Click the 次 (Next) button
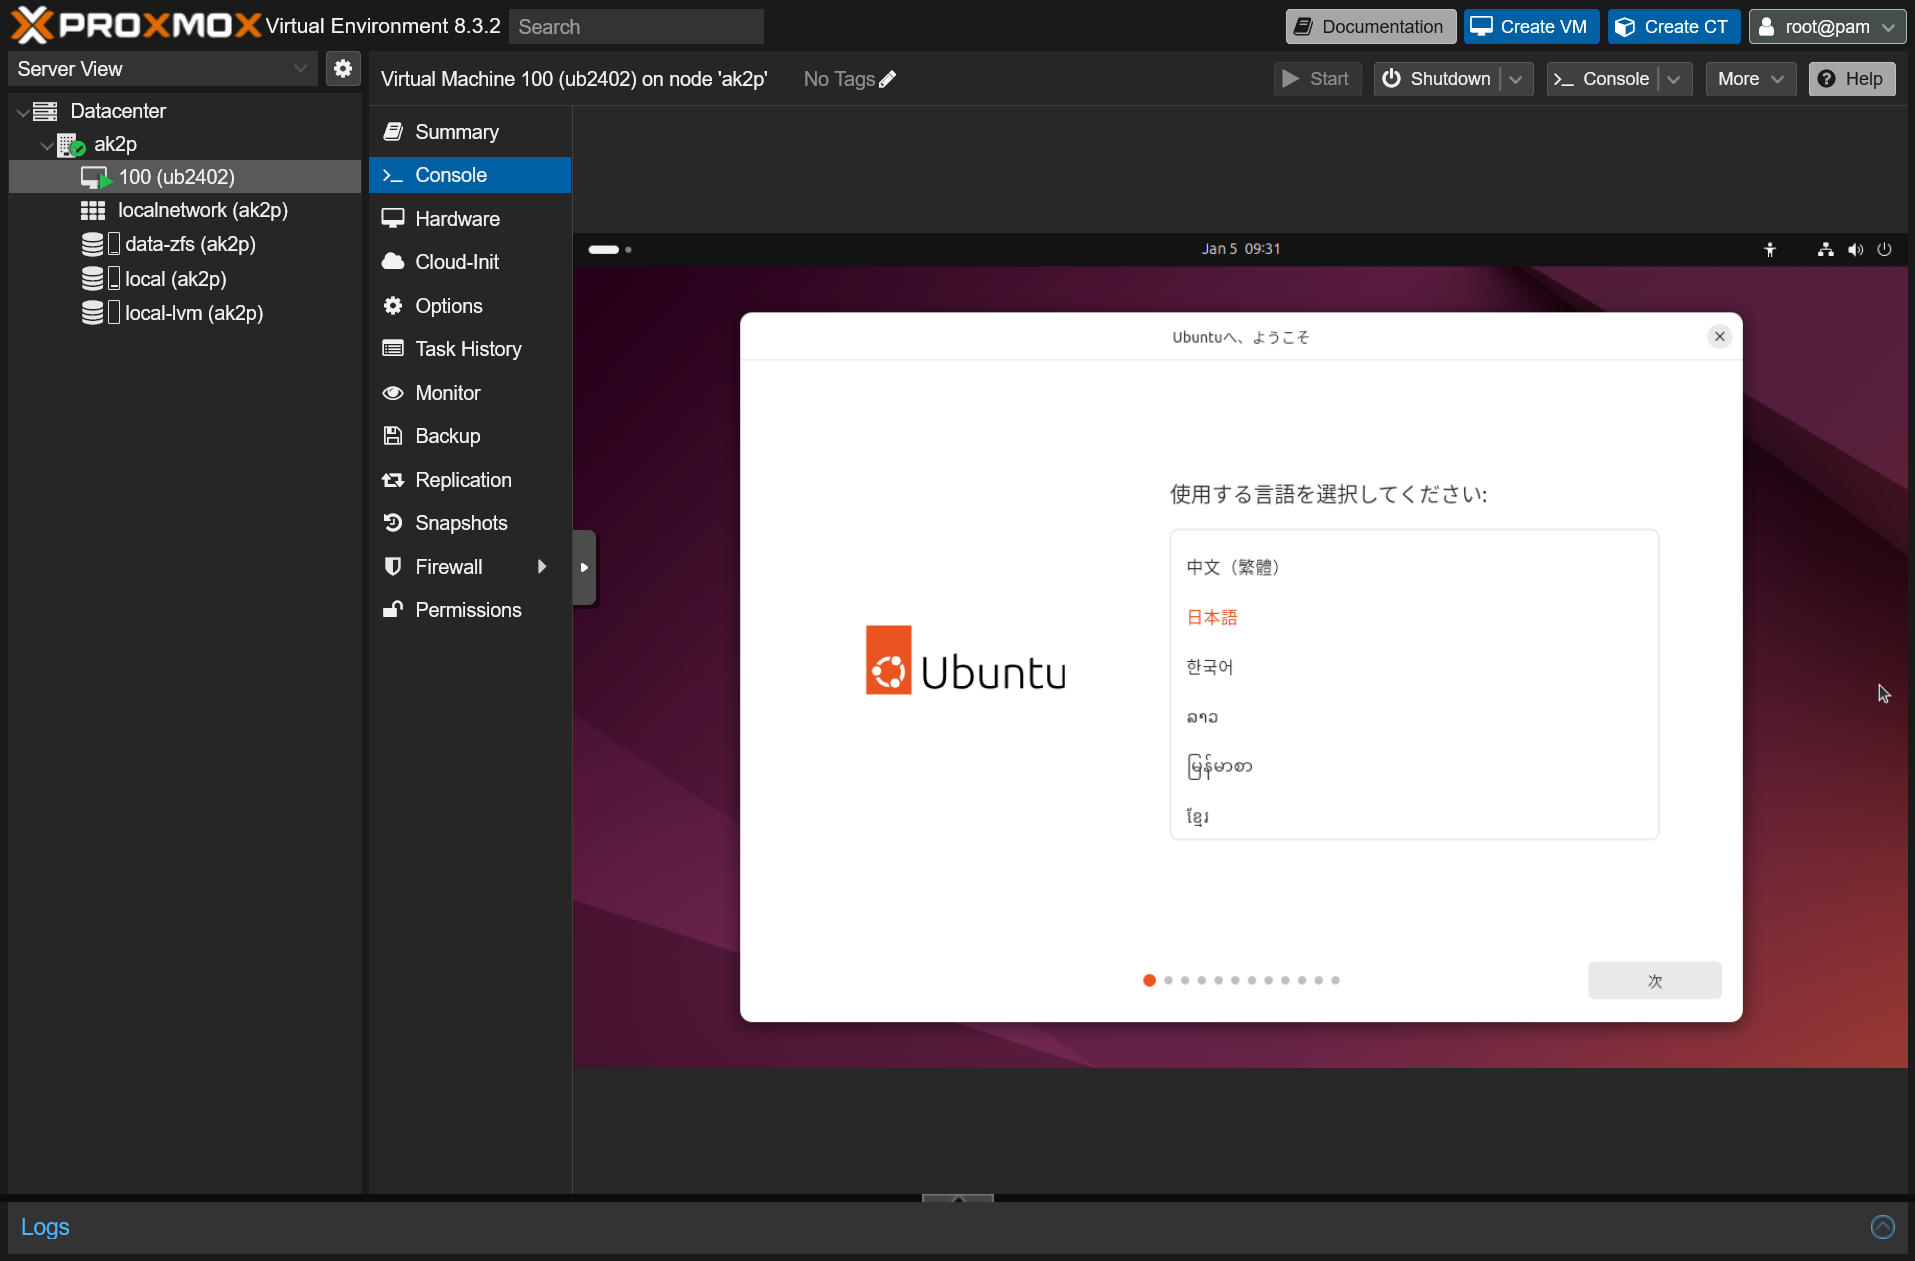Screen dimensions: 1915x1261 pos(1654,981)
